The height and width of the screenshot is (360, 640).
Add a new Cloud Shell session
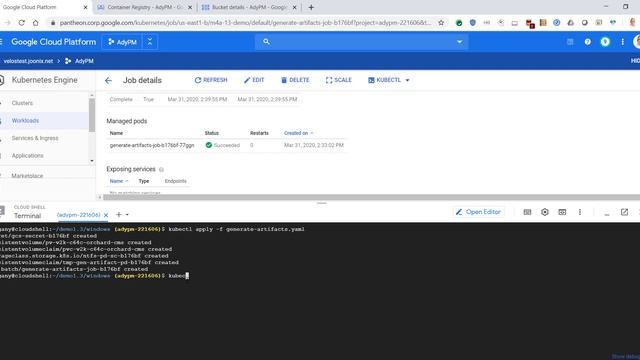(119, 215)
